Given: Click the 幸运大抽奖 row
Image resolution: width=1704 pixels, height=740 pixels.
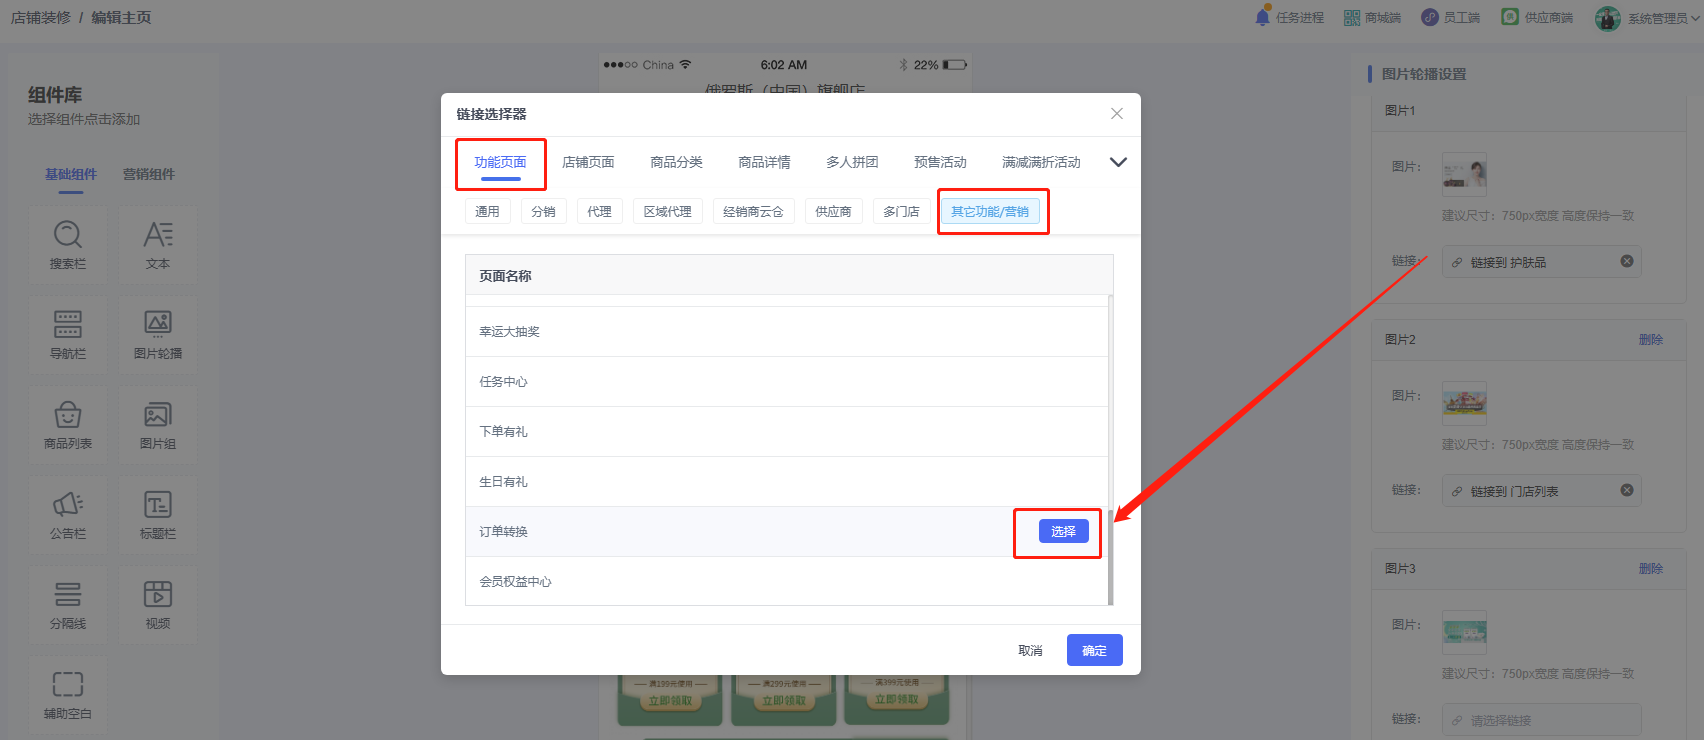Looking at the screenshot, I should click(787, 331).
